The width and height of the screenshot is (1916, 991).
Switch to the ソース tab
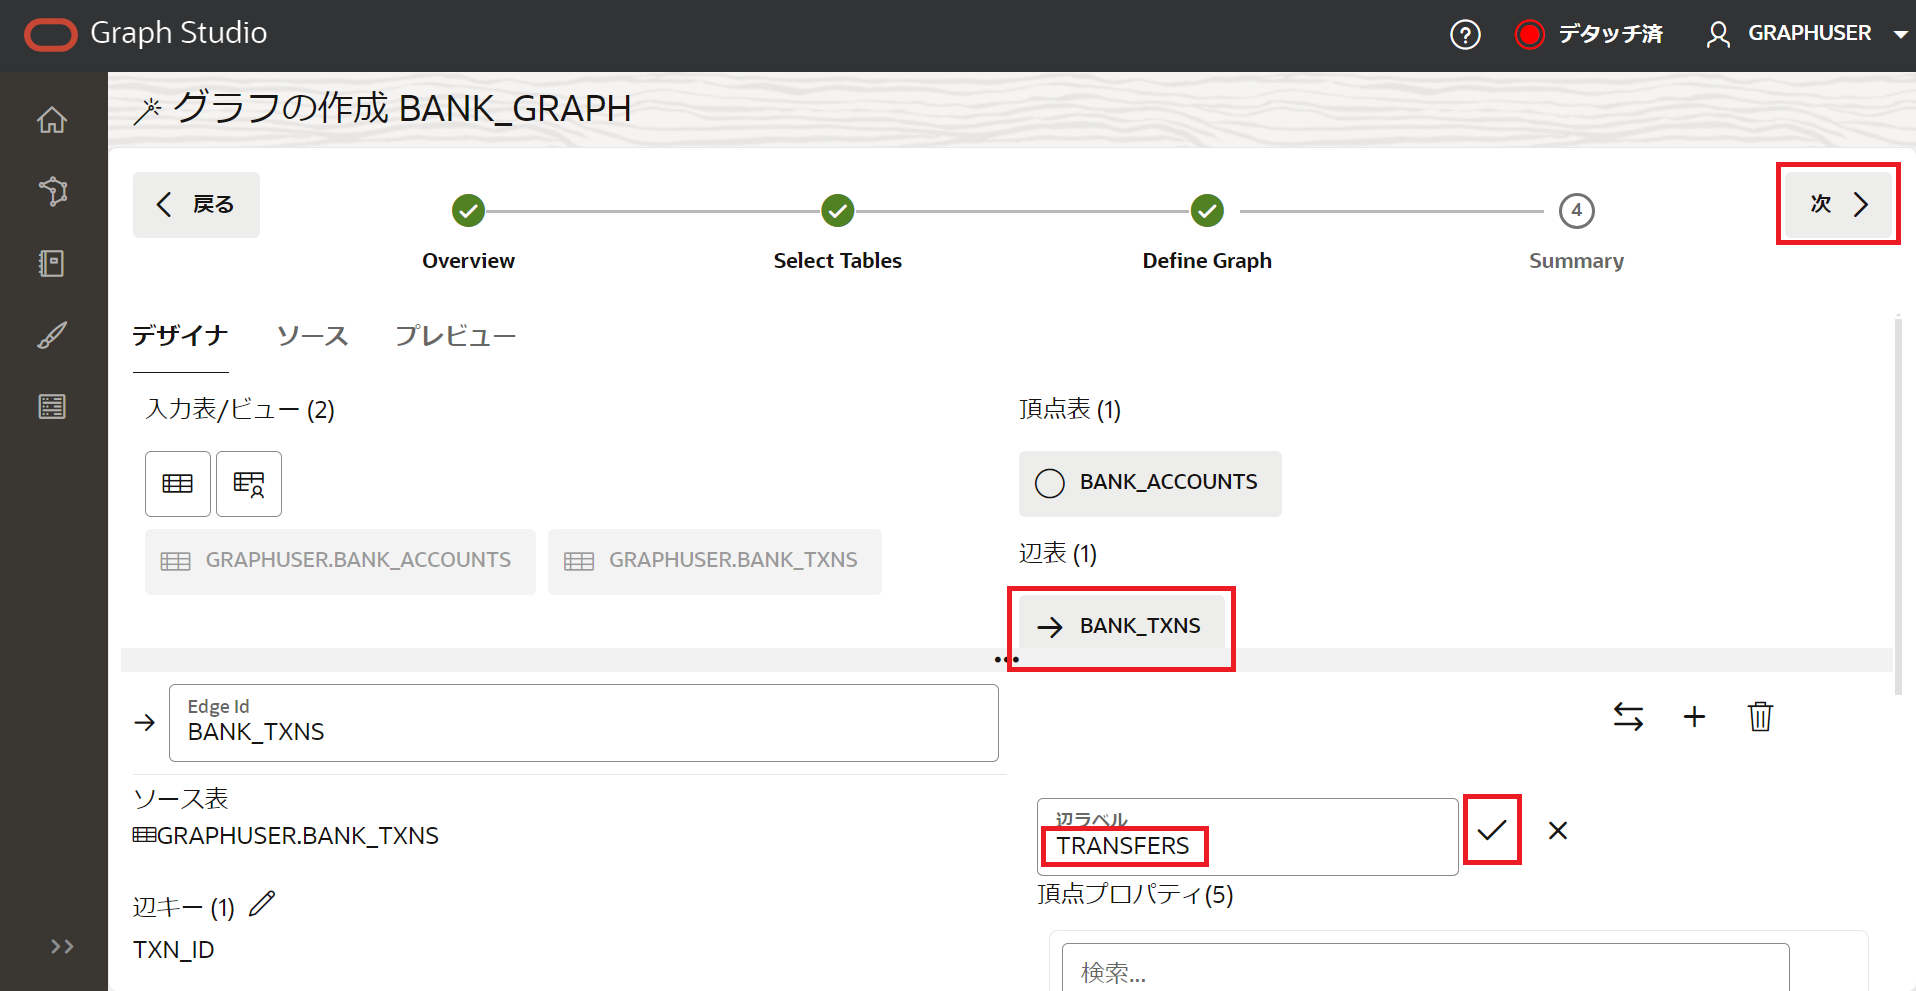pos(312,336)
